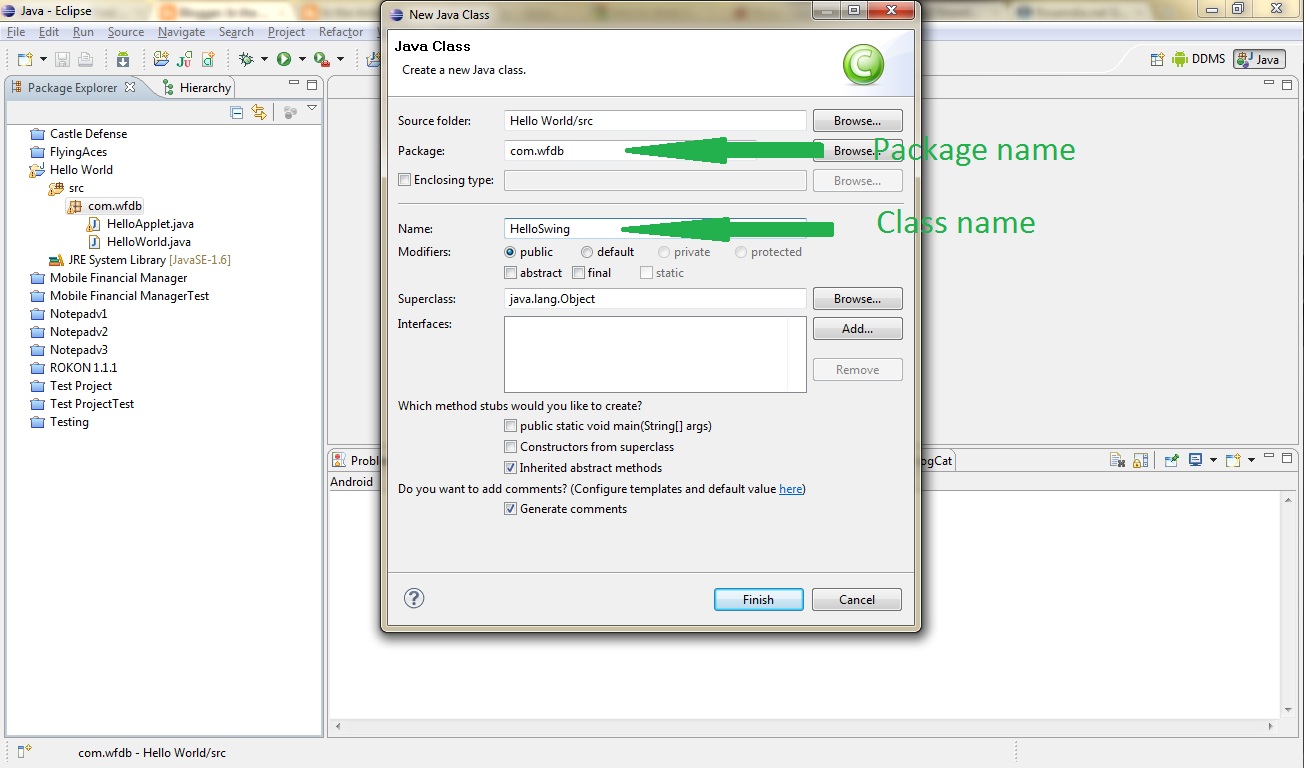Click the Name field containing HelloSwing

[655, 228]
